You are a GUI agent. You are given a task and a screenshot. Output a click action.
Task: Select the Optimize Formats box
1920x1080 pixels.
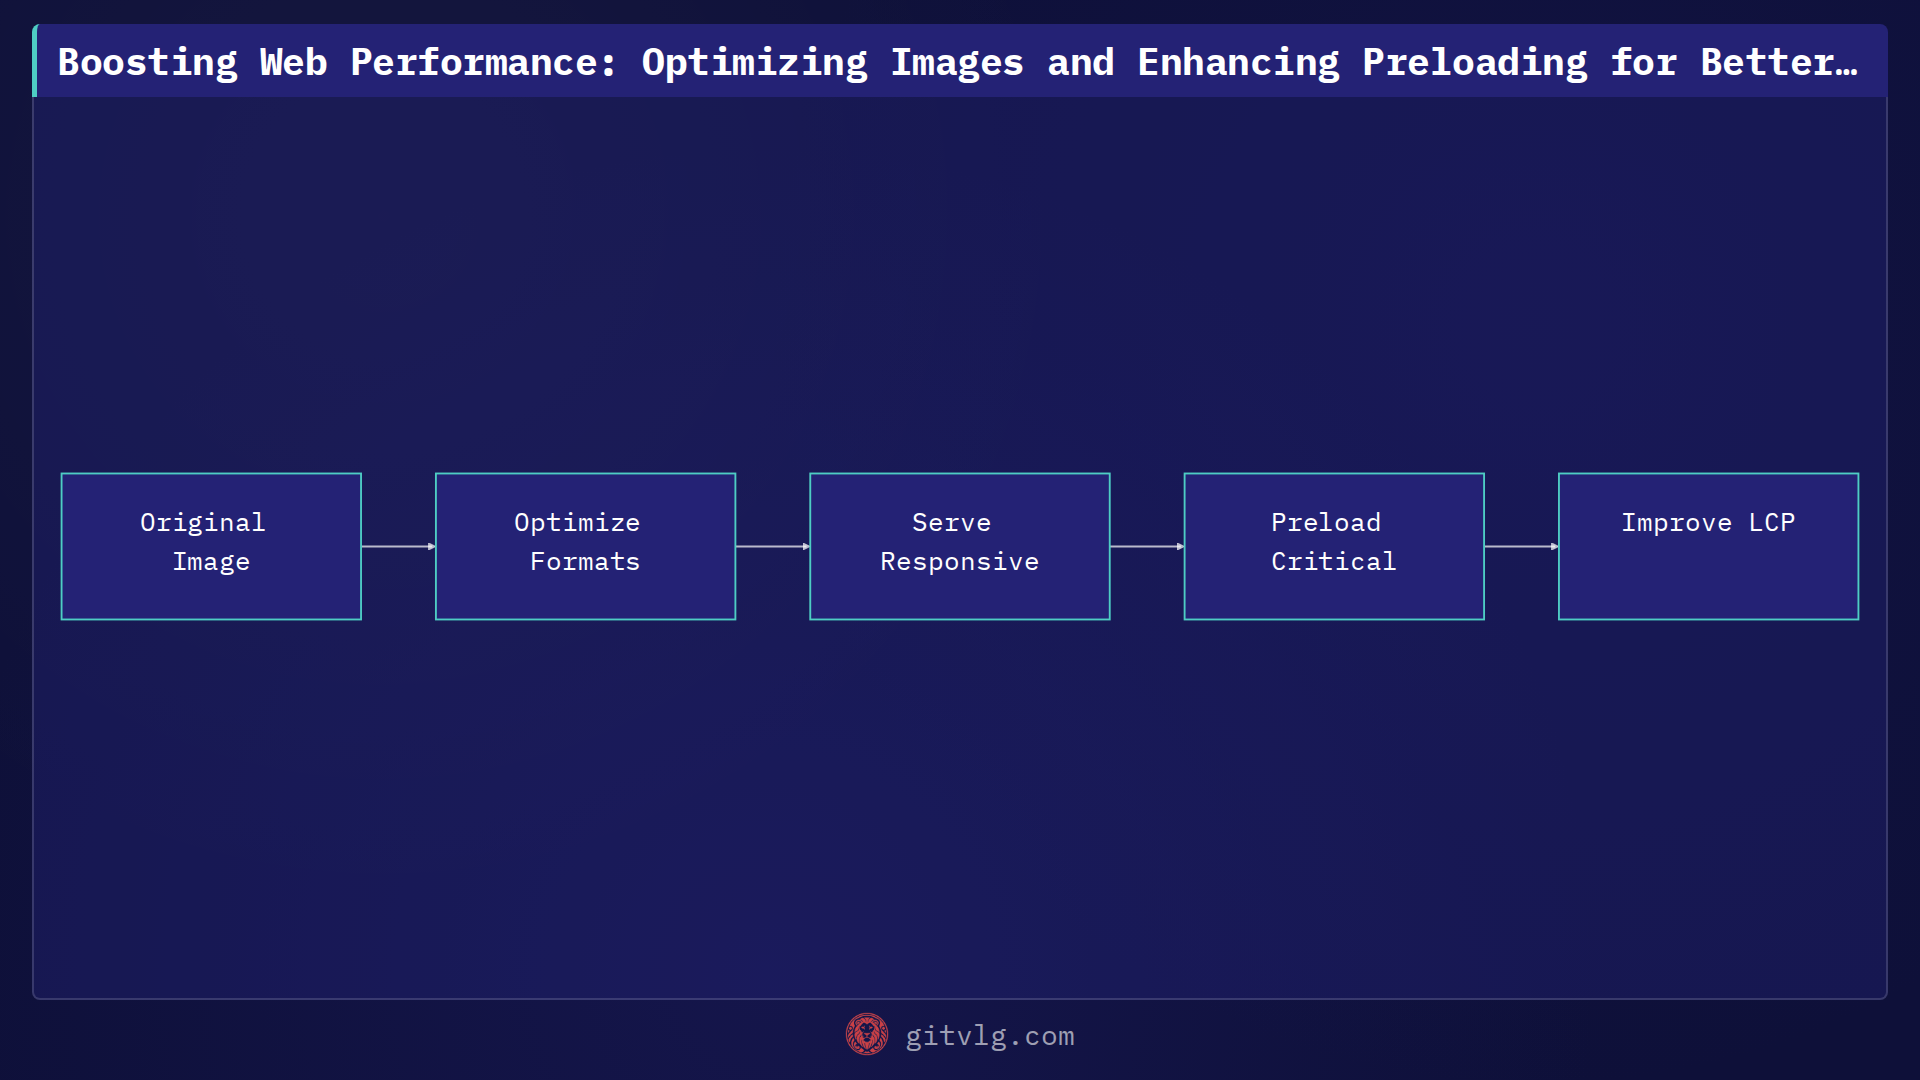click(585, 546)
